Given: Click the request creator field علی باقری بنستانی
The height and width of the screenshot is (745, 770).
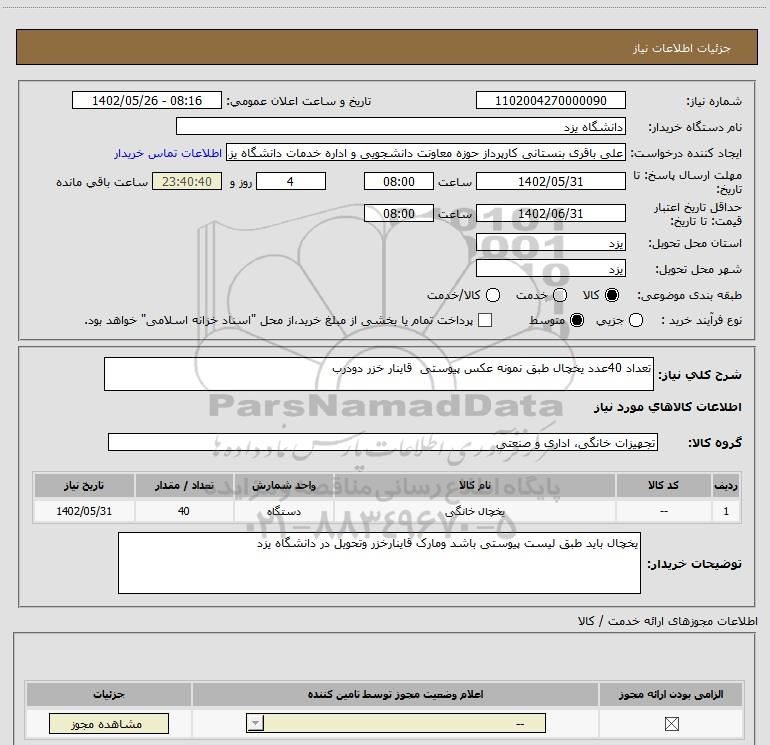Looking at the screenshot, I should [426, 153].
